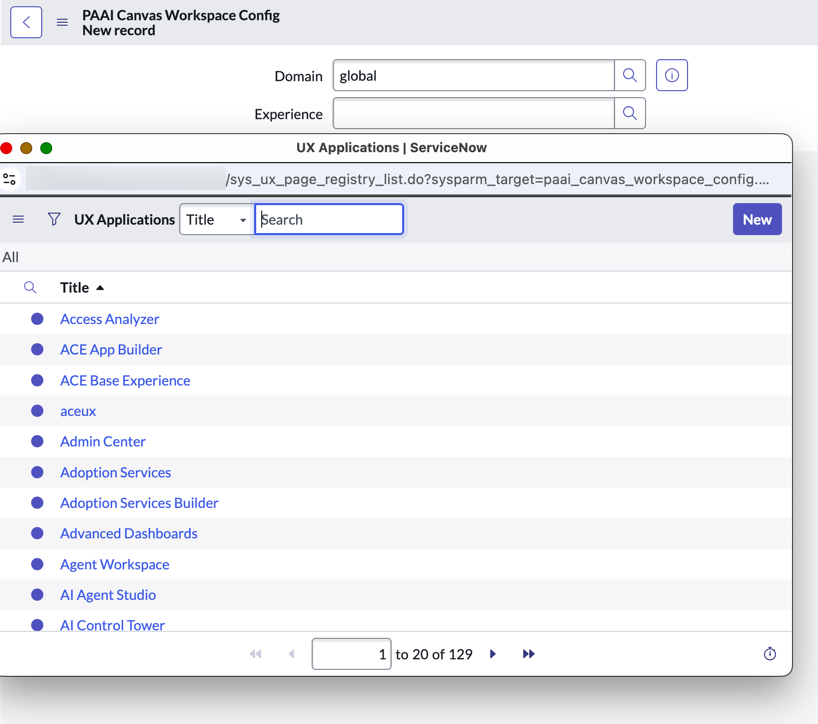This screenshot has width=818, height=724.
Task: Open Agent Workspace link
Action: 115,564
